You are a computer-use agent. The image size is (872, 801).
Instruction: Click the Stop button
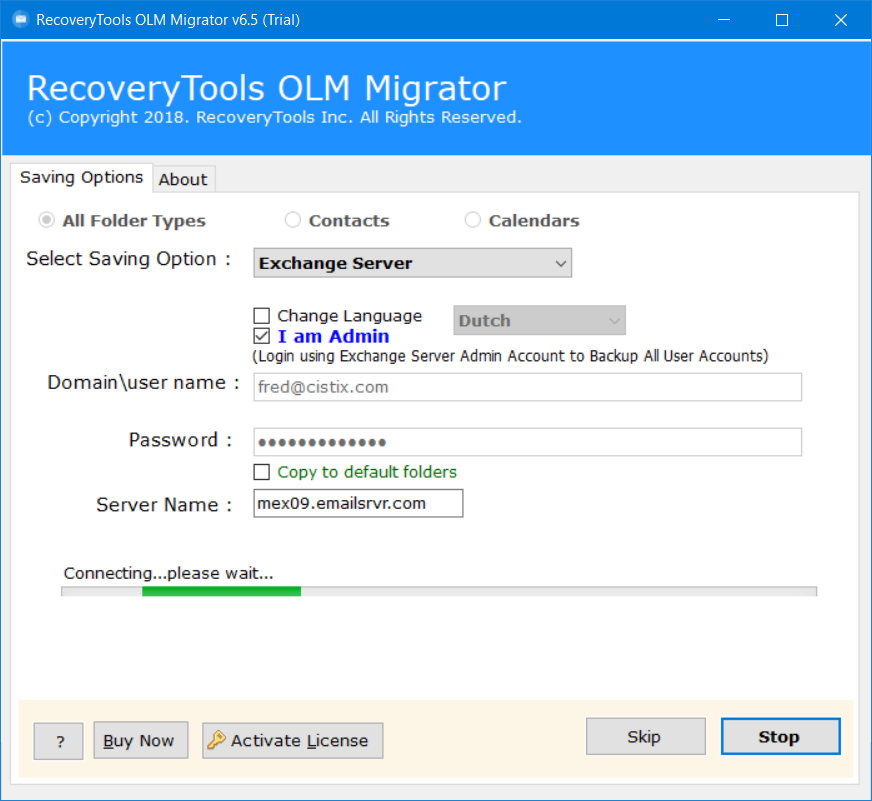coord(781,736)
